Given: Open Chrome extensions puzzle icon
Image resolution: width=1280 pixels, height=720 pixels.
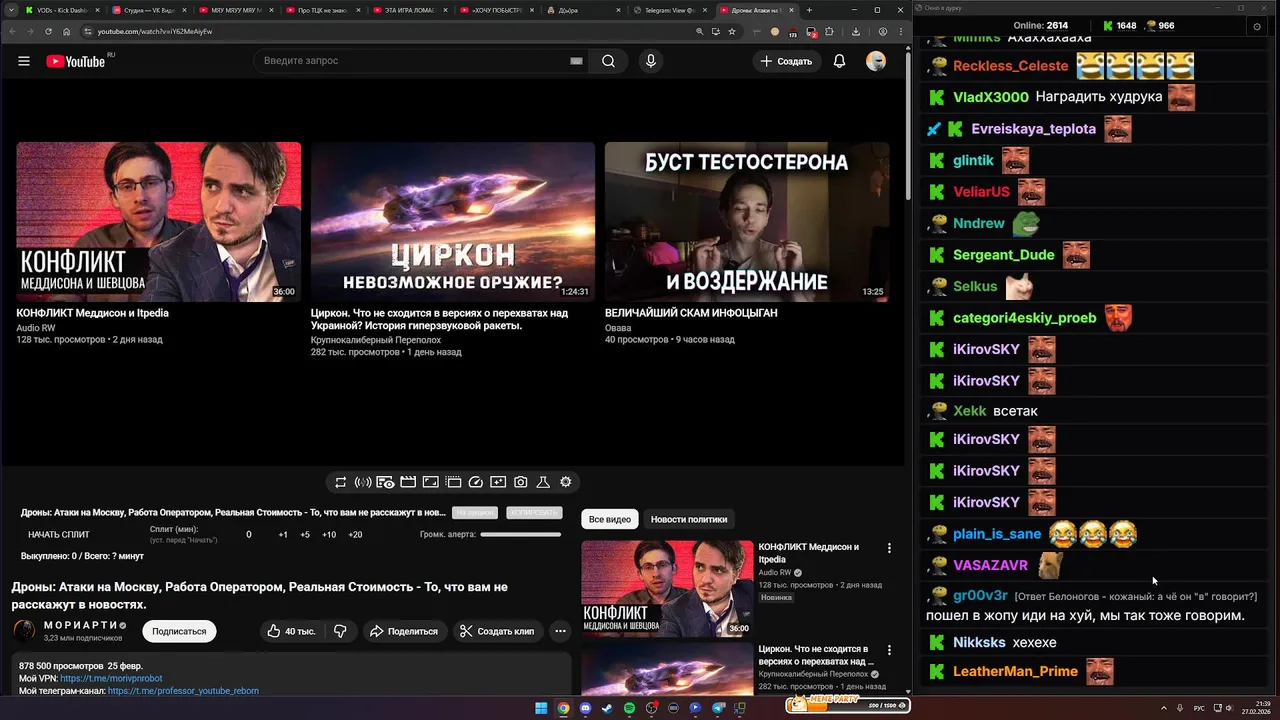Looking at the screenshot, I should point(829,31).
